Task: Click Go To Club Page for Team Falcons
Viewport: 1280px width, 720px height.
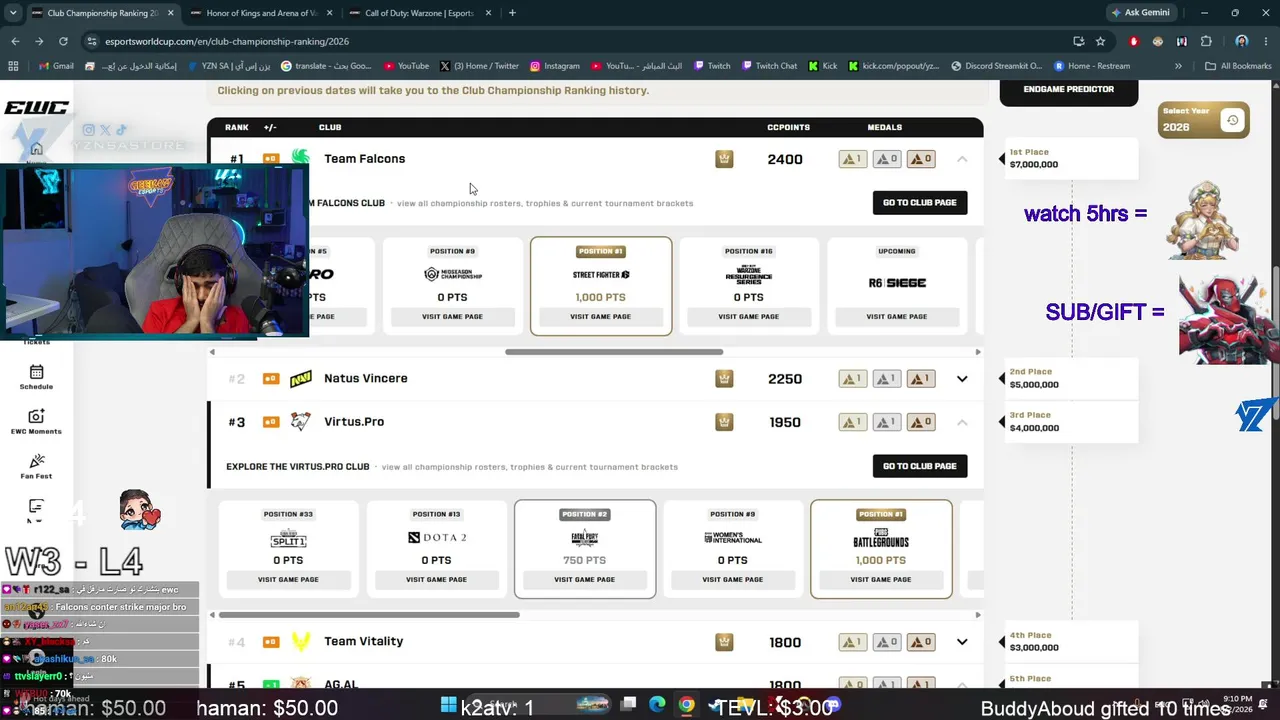Action: [920, 203]
